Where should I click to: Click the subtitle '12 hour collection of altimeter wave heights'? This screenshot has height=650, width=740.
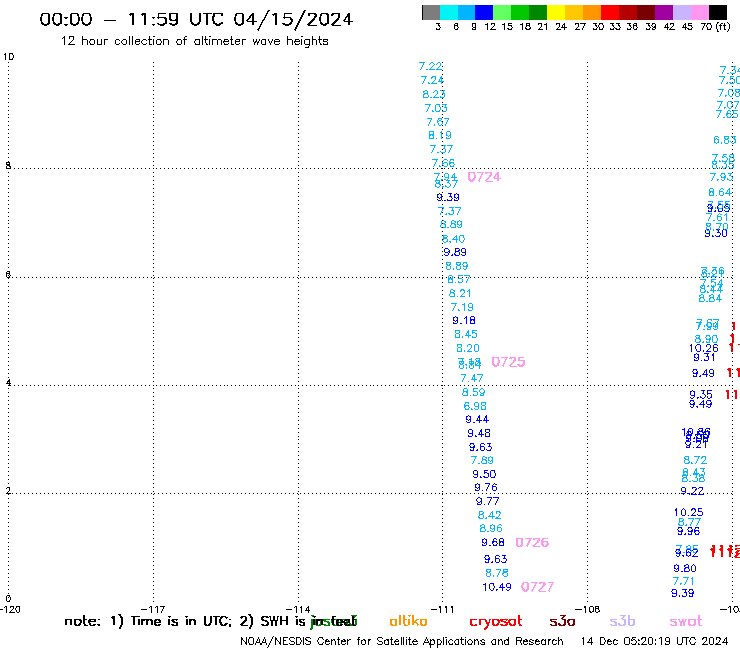[194, 41]
